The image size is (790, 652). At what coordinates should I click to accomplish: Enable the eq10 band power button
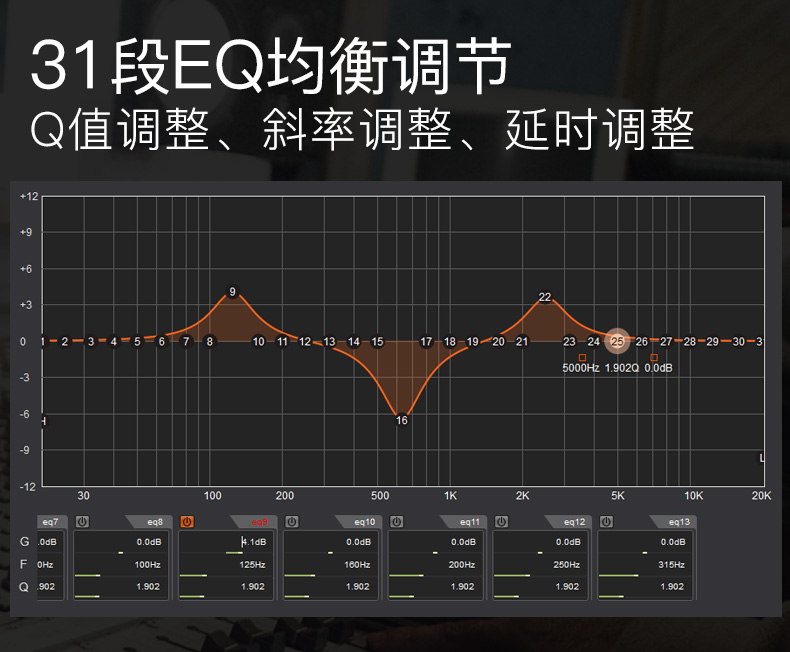tap(292, 521)
